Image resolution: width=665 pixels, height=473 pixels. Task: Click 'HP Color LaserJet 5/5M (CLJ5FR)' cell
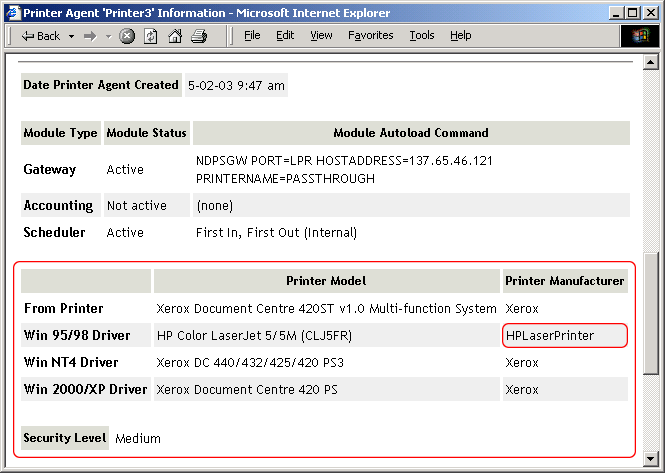tap(327, 335)
